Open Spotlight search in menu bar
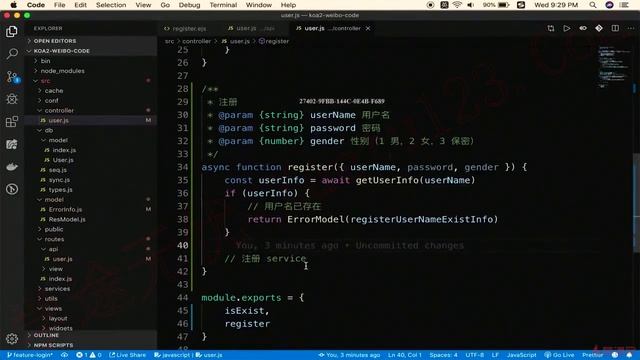The image size is (640, 360). (x=593, y=5)
